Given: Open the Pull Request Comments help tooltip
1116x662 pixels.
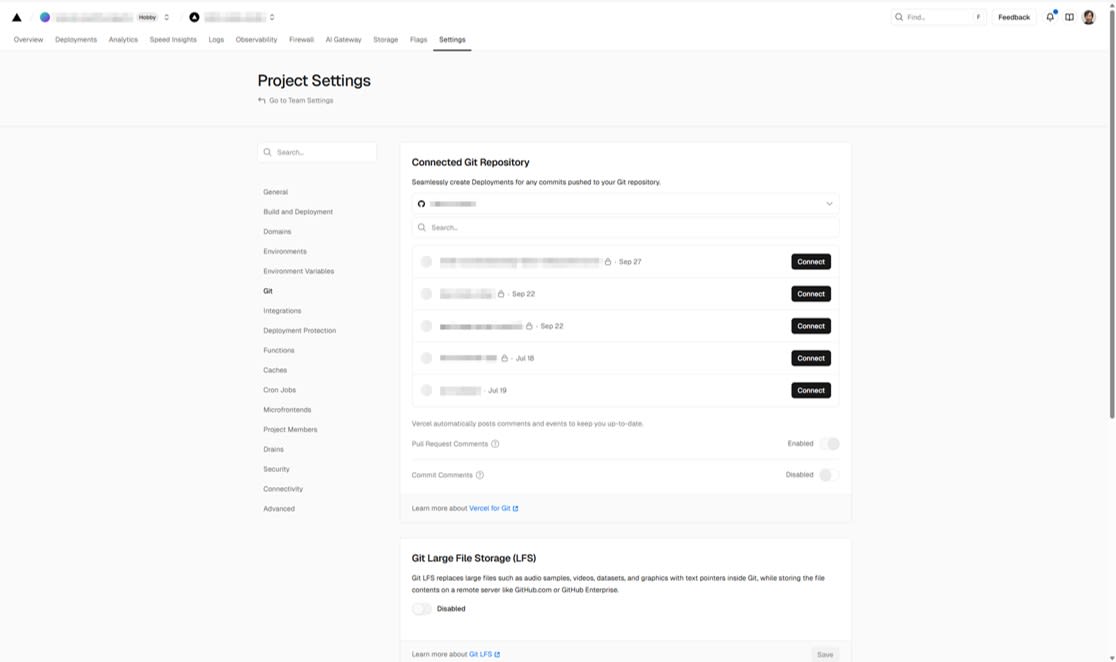Looking at the screenshot, I should (x=496, y=443).
